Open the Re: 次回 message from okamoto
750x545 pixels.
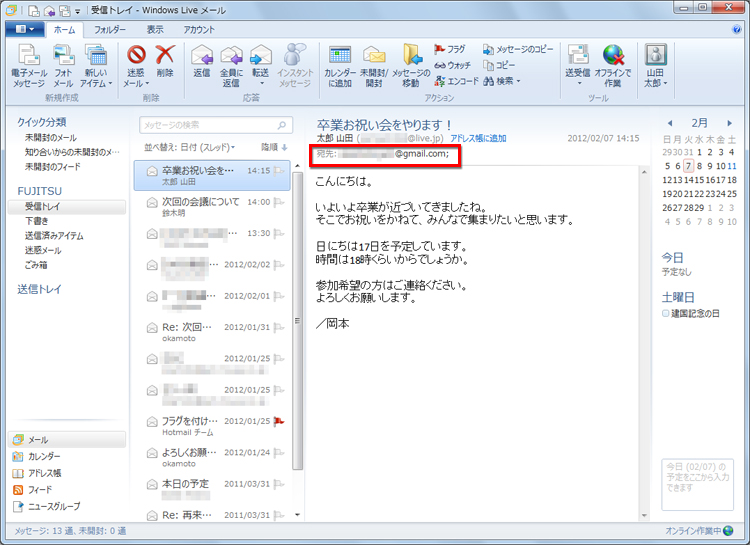(x=212, y=332)
